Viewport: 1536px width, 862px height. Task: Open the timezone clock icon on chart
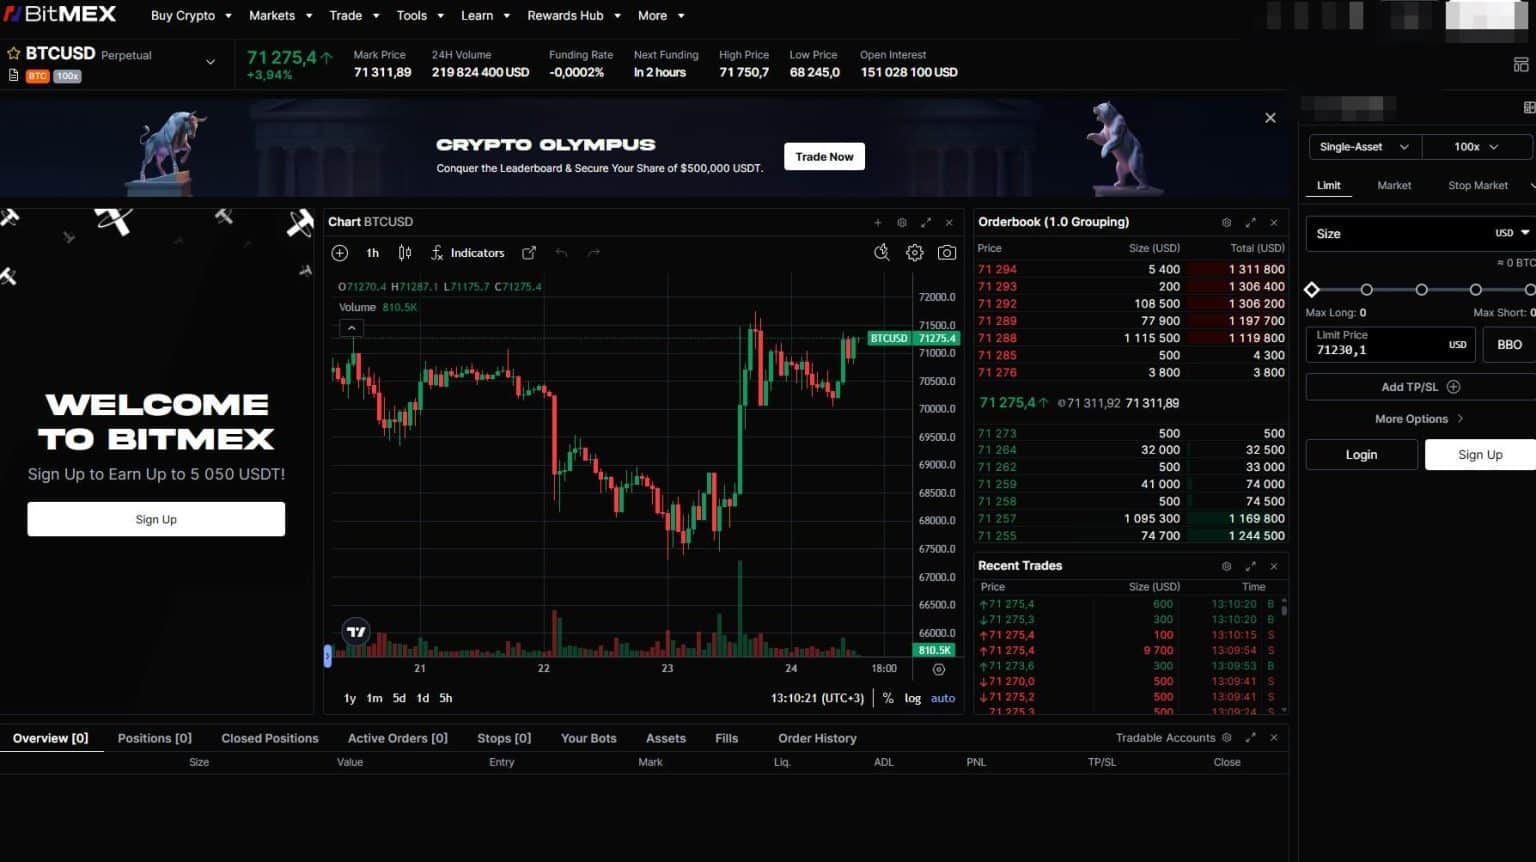tap(881, 253)
